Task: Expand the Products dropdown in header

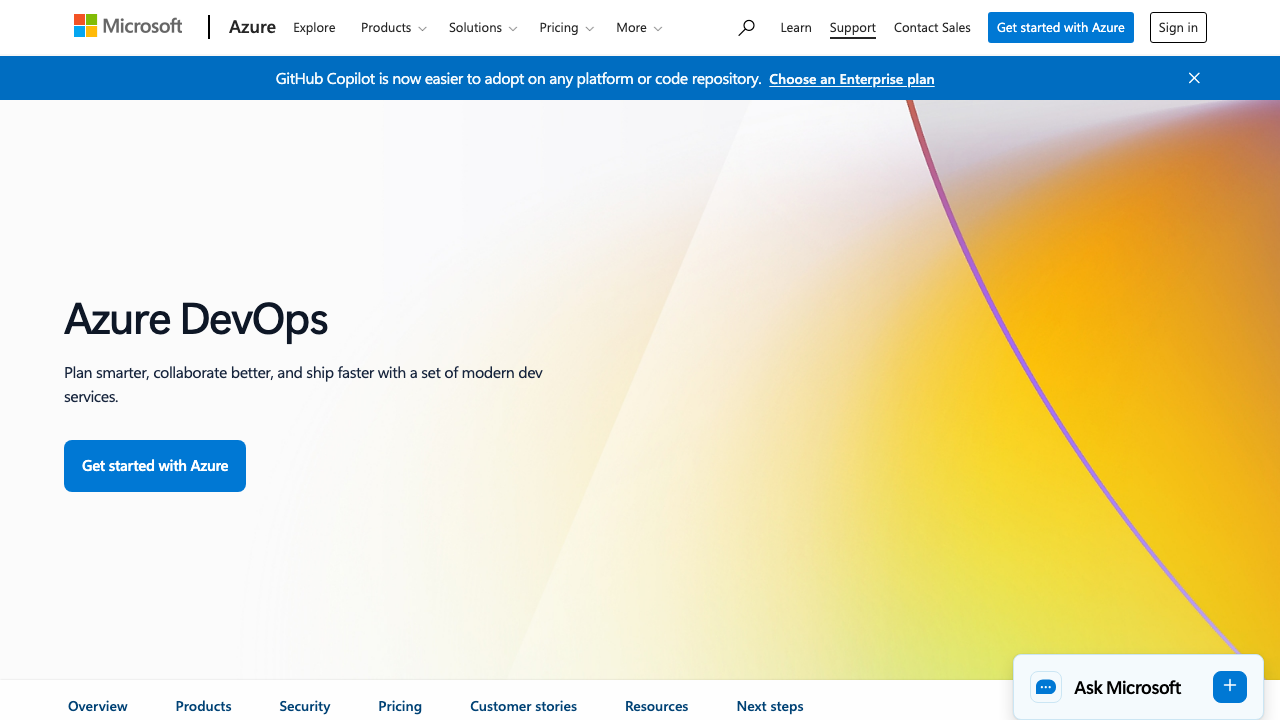Action: pyautogui.click(x=394, y=28)
